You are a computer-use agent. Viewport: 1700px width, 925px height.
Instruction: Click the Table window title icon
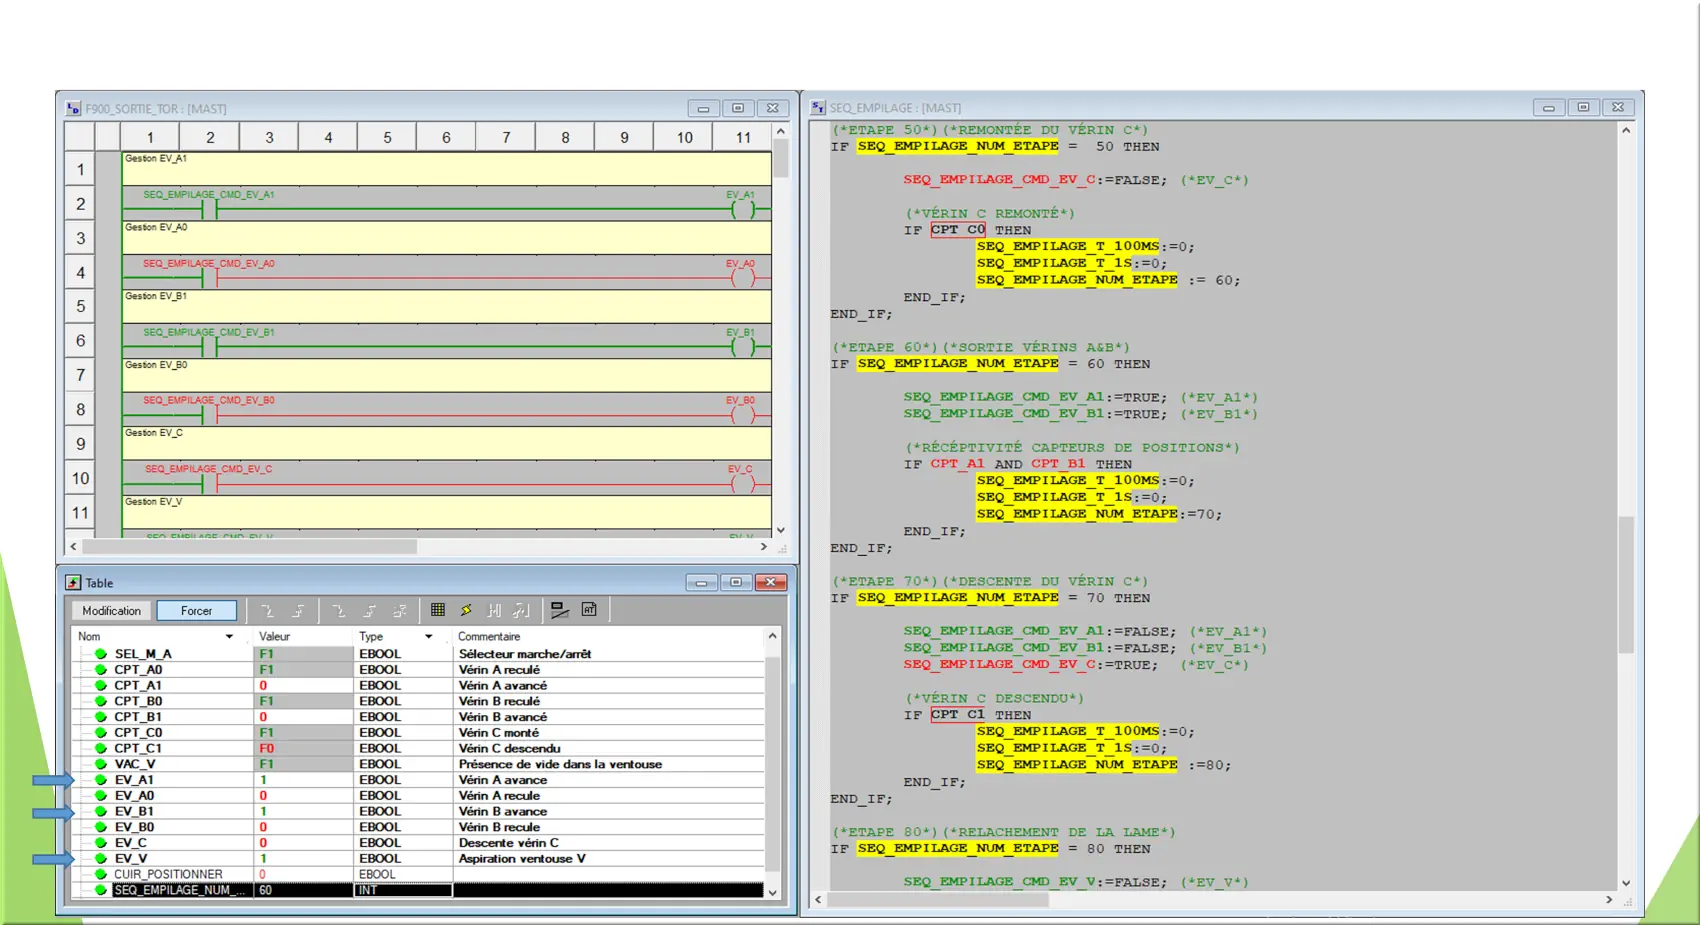click(x=73, y=583)
